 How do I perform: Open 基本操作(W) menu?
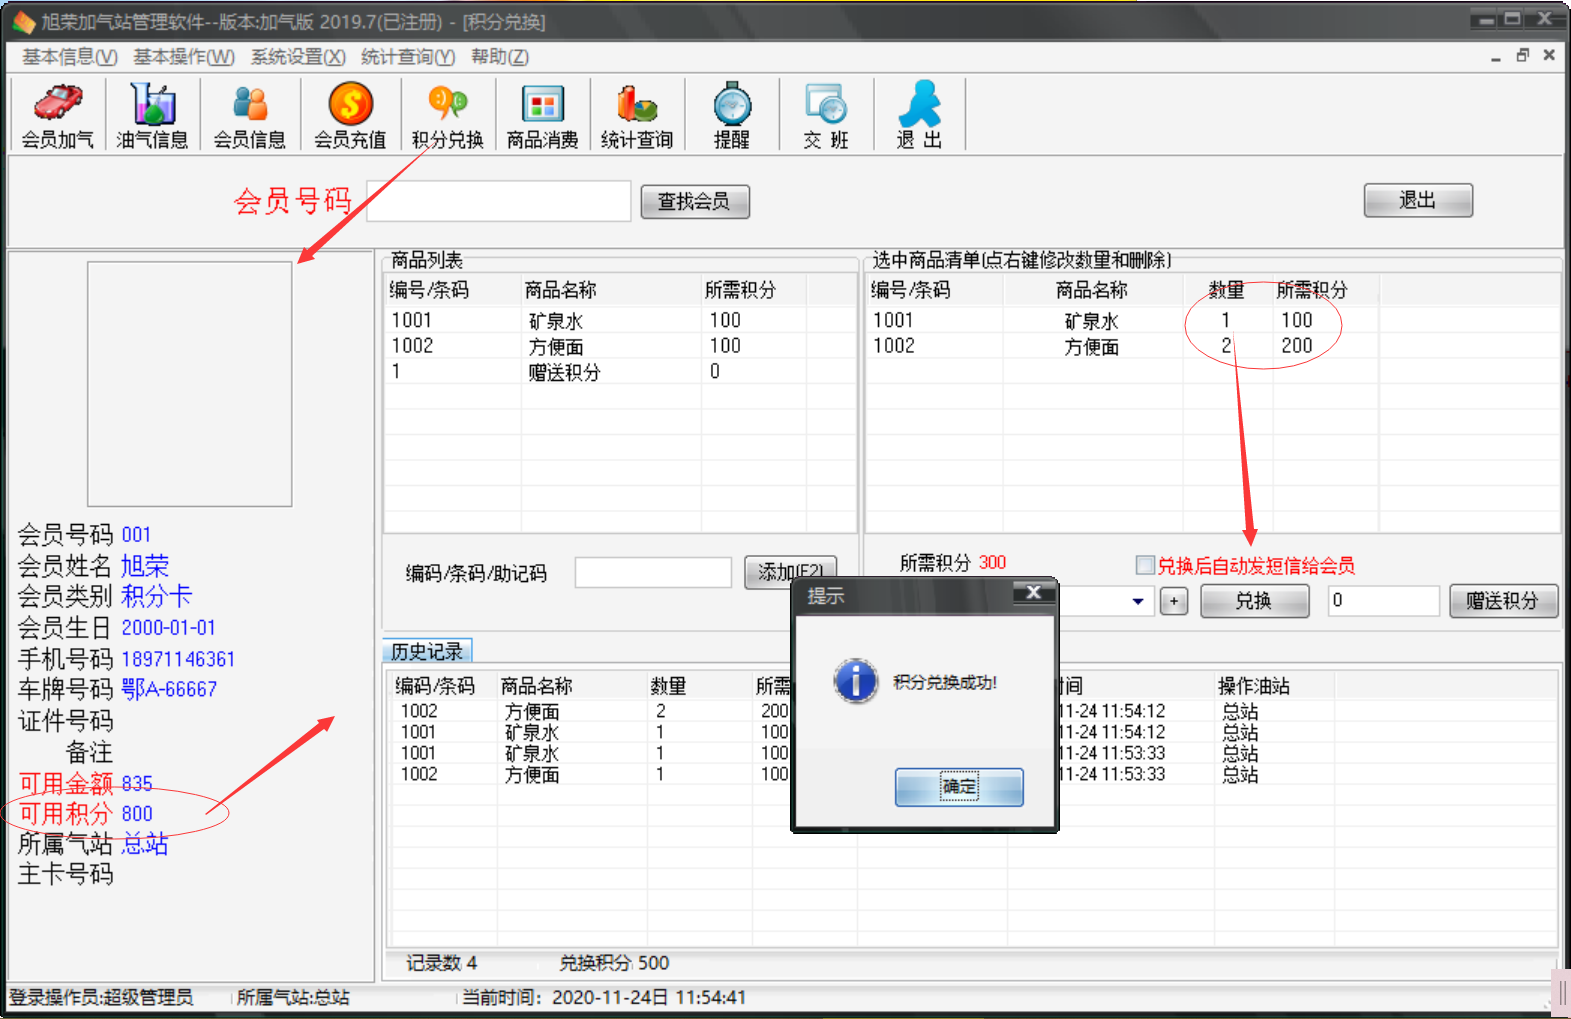tap(184, 57)
